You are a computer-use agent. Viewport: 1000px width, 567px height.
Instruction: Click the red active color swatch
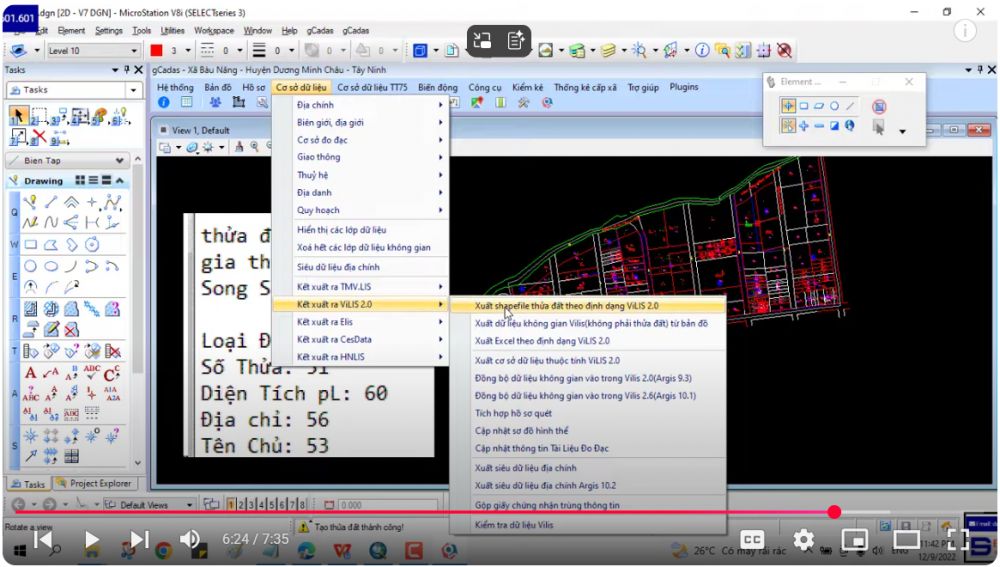(157, 50)
